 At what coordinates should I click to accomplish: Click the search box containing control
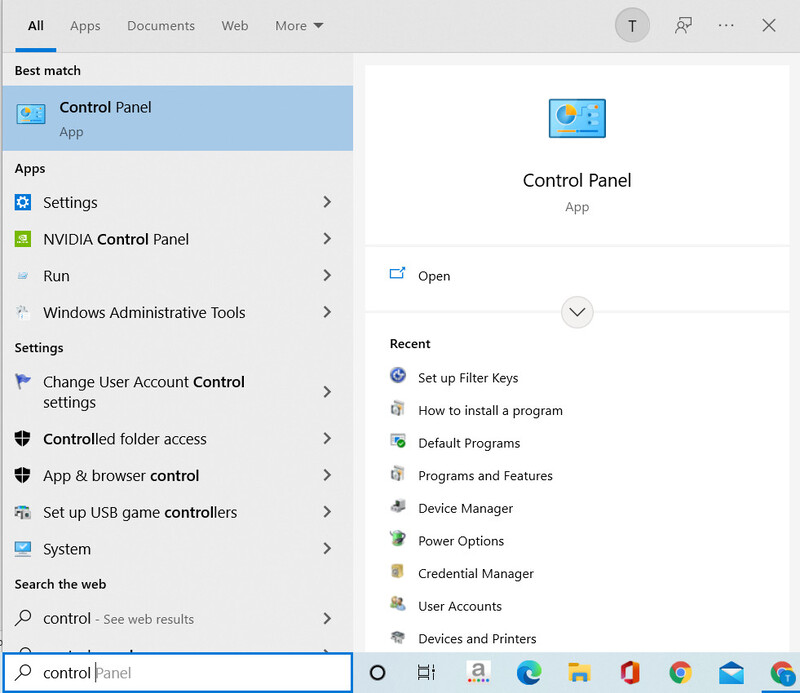(178, 673)
